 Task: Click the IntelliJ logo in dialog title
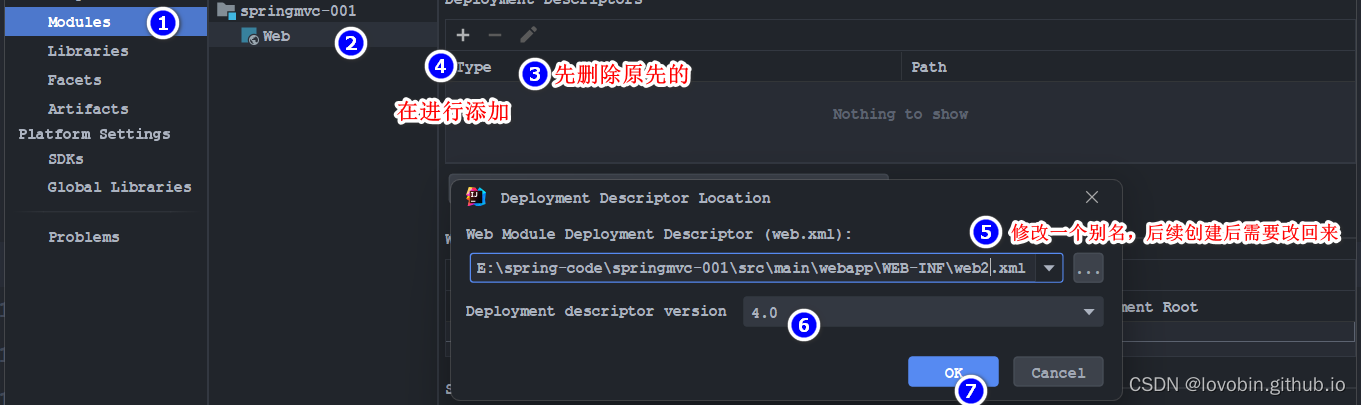pyautogui.click(x=476, y=197)
